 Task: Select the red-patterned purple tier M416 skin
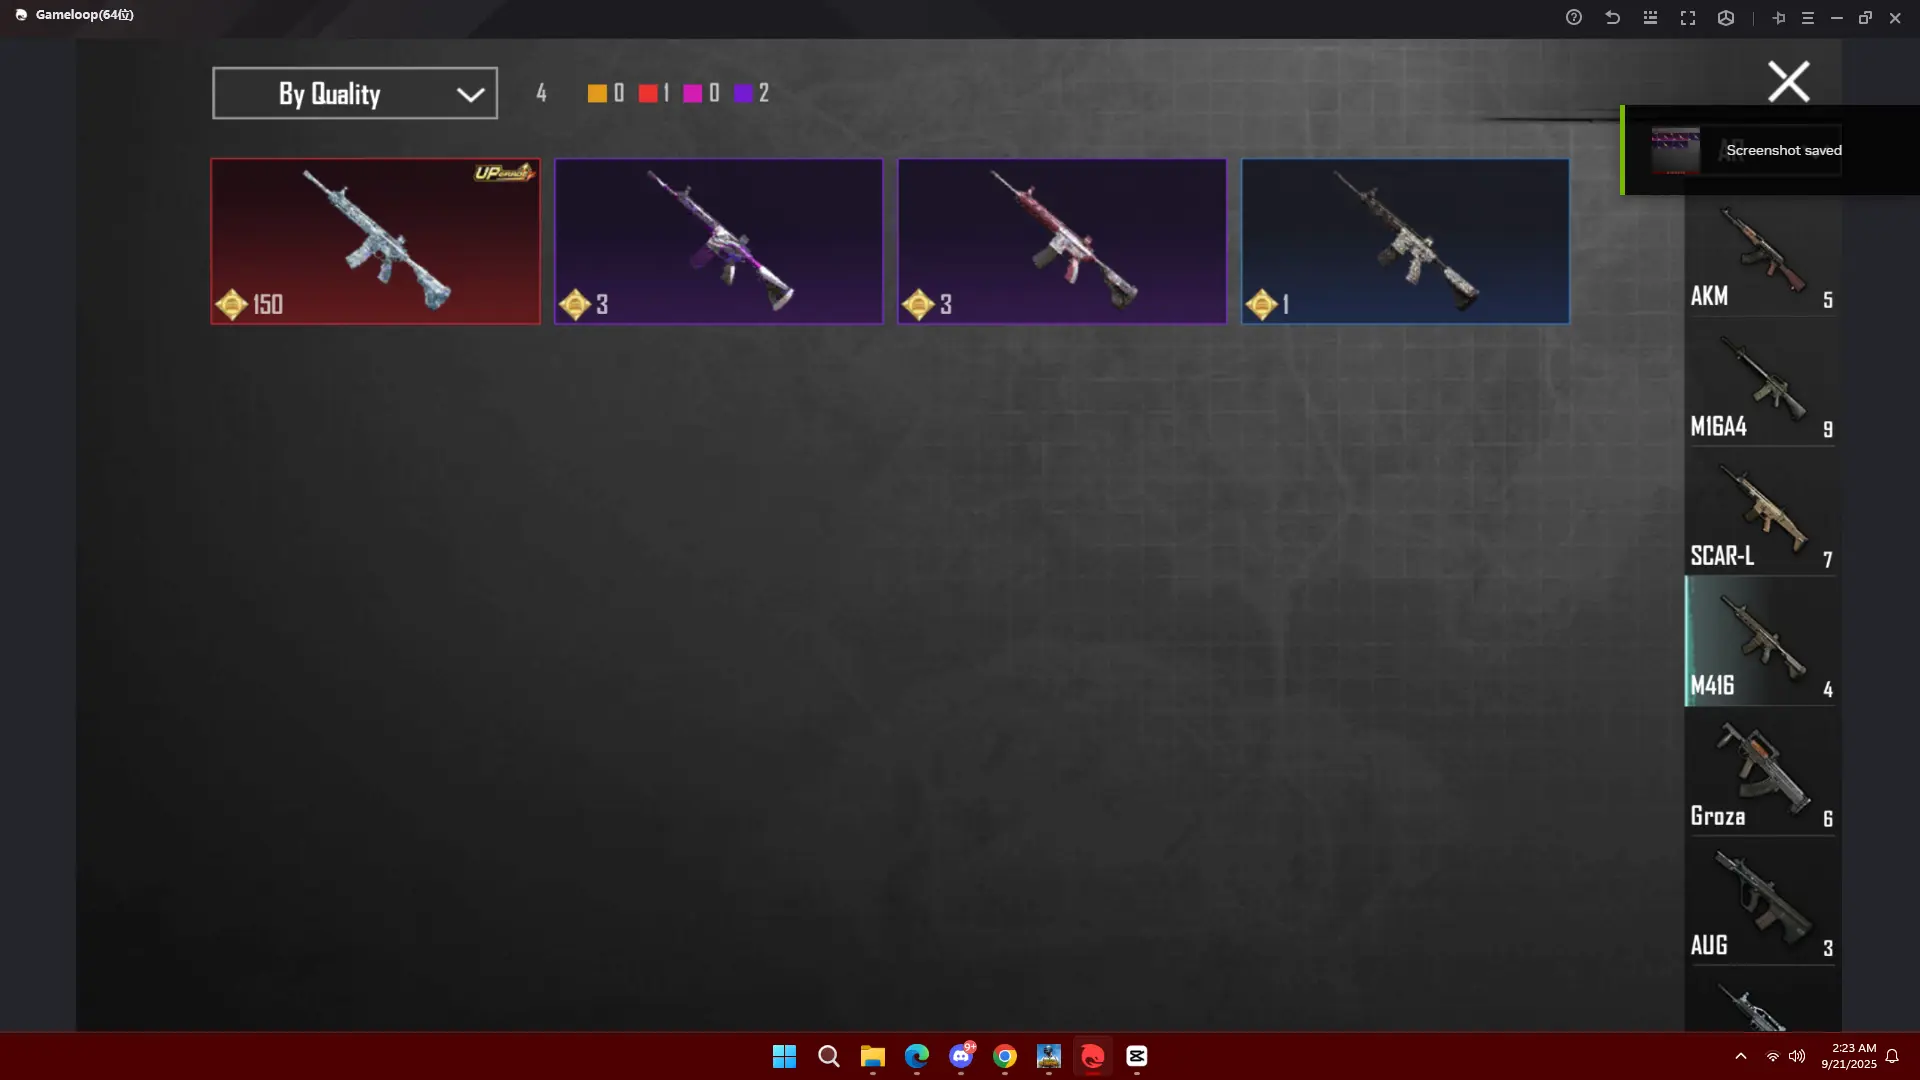pyautogui.click(x=1061, y=241)
